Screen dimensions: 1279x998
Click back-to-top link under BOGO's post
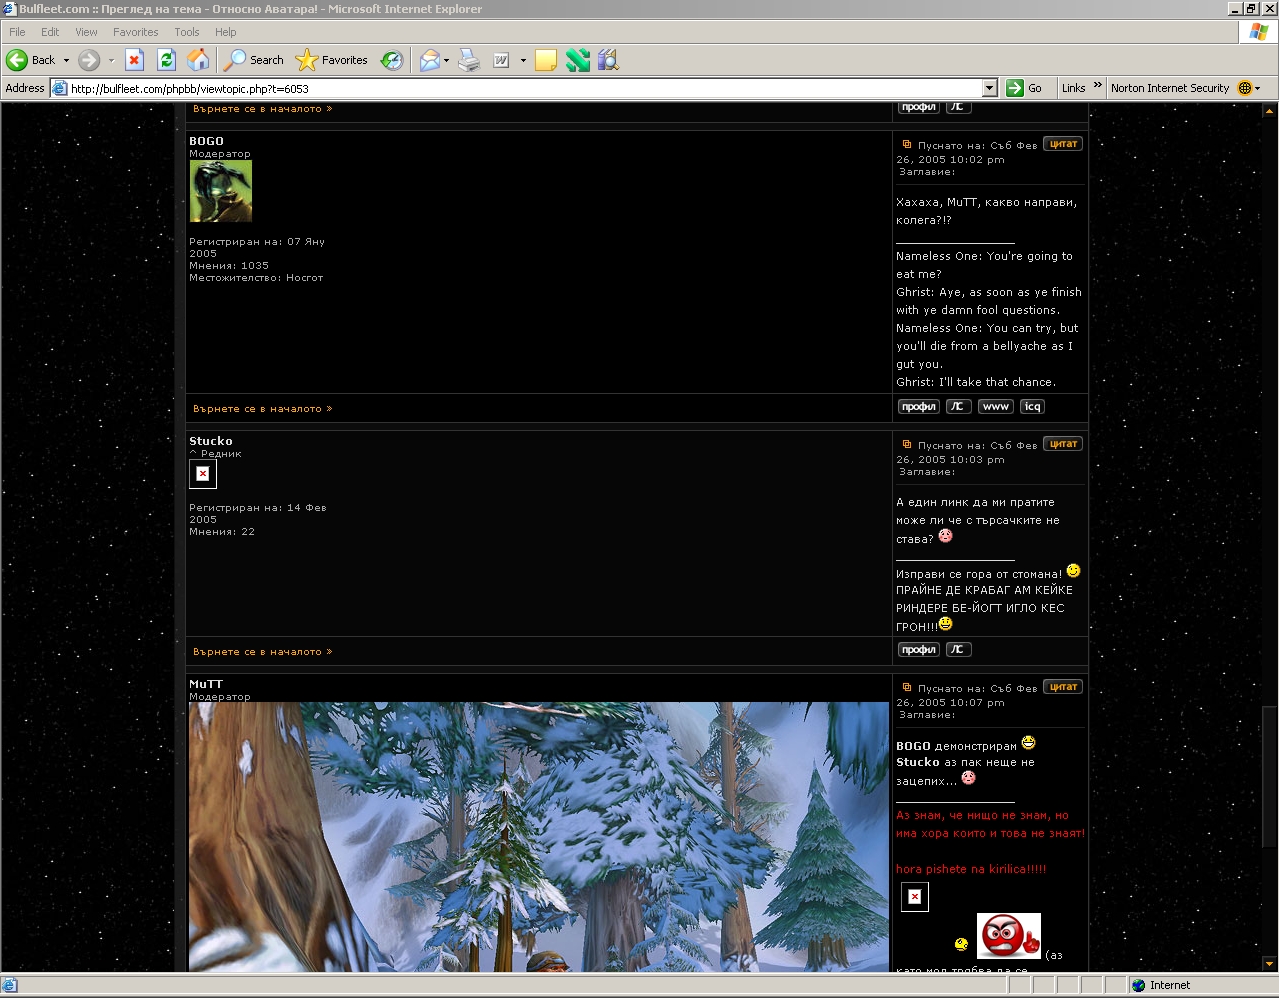point(262,409)
